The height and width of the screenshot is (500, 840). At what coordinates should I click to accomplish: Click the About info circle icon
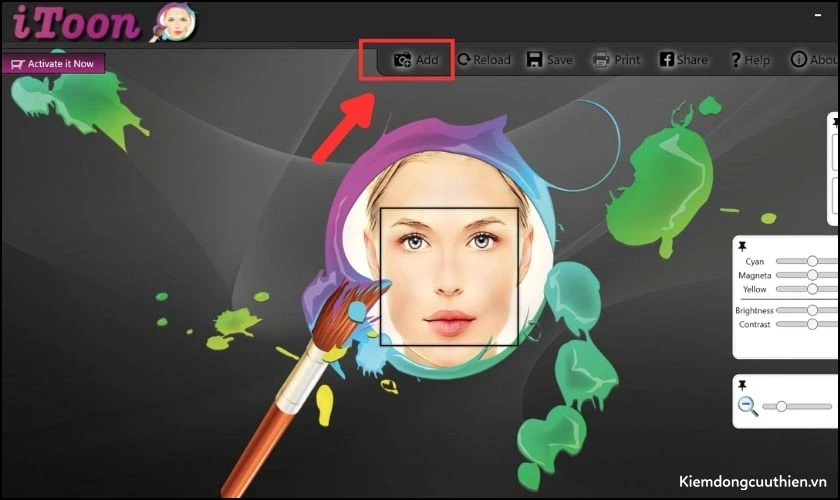click(798, 59)
